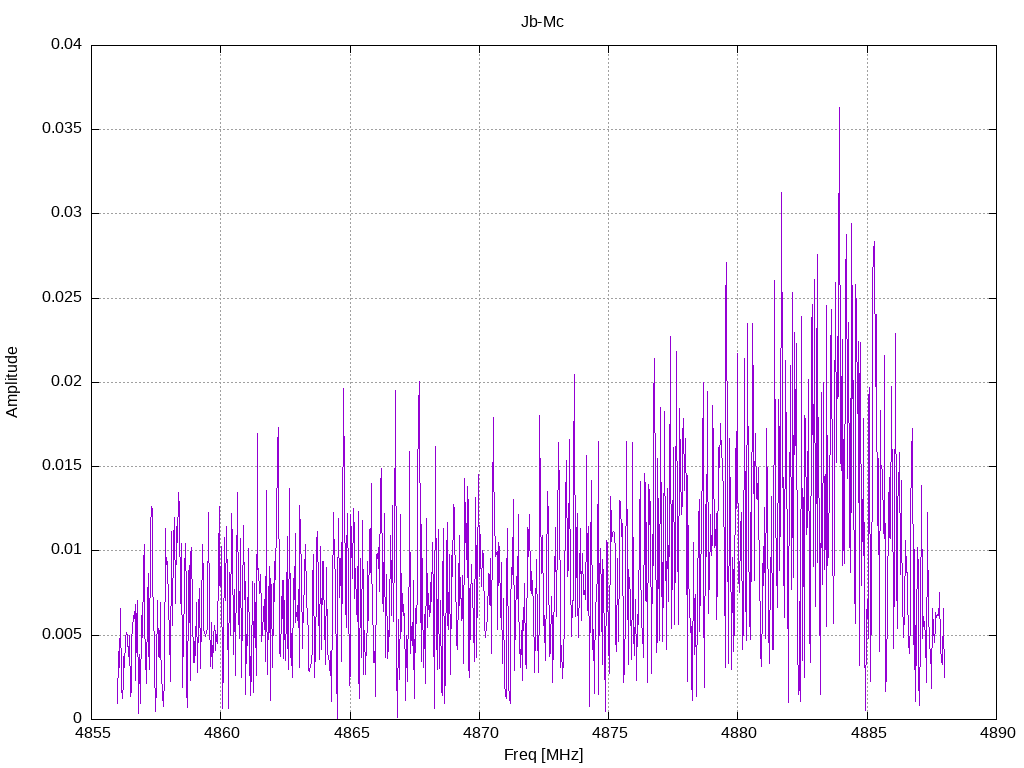This screenshot has height=768, width=1024.
Task: Click the tallest spectrum peak near 4884 MHz
Action: pos(839,108)
